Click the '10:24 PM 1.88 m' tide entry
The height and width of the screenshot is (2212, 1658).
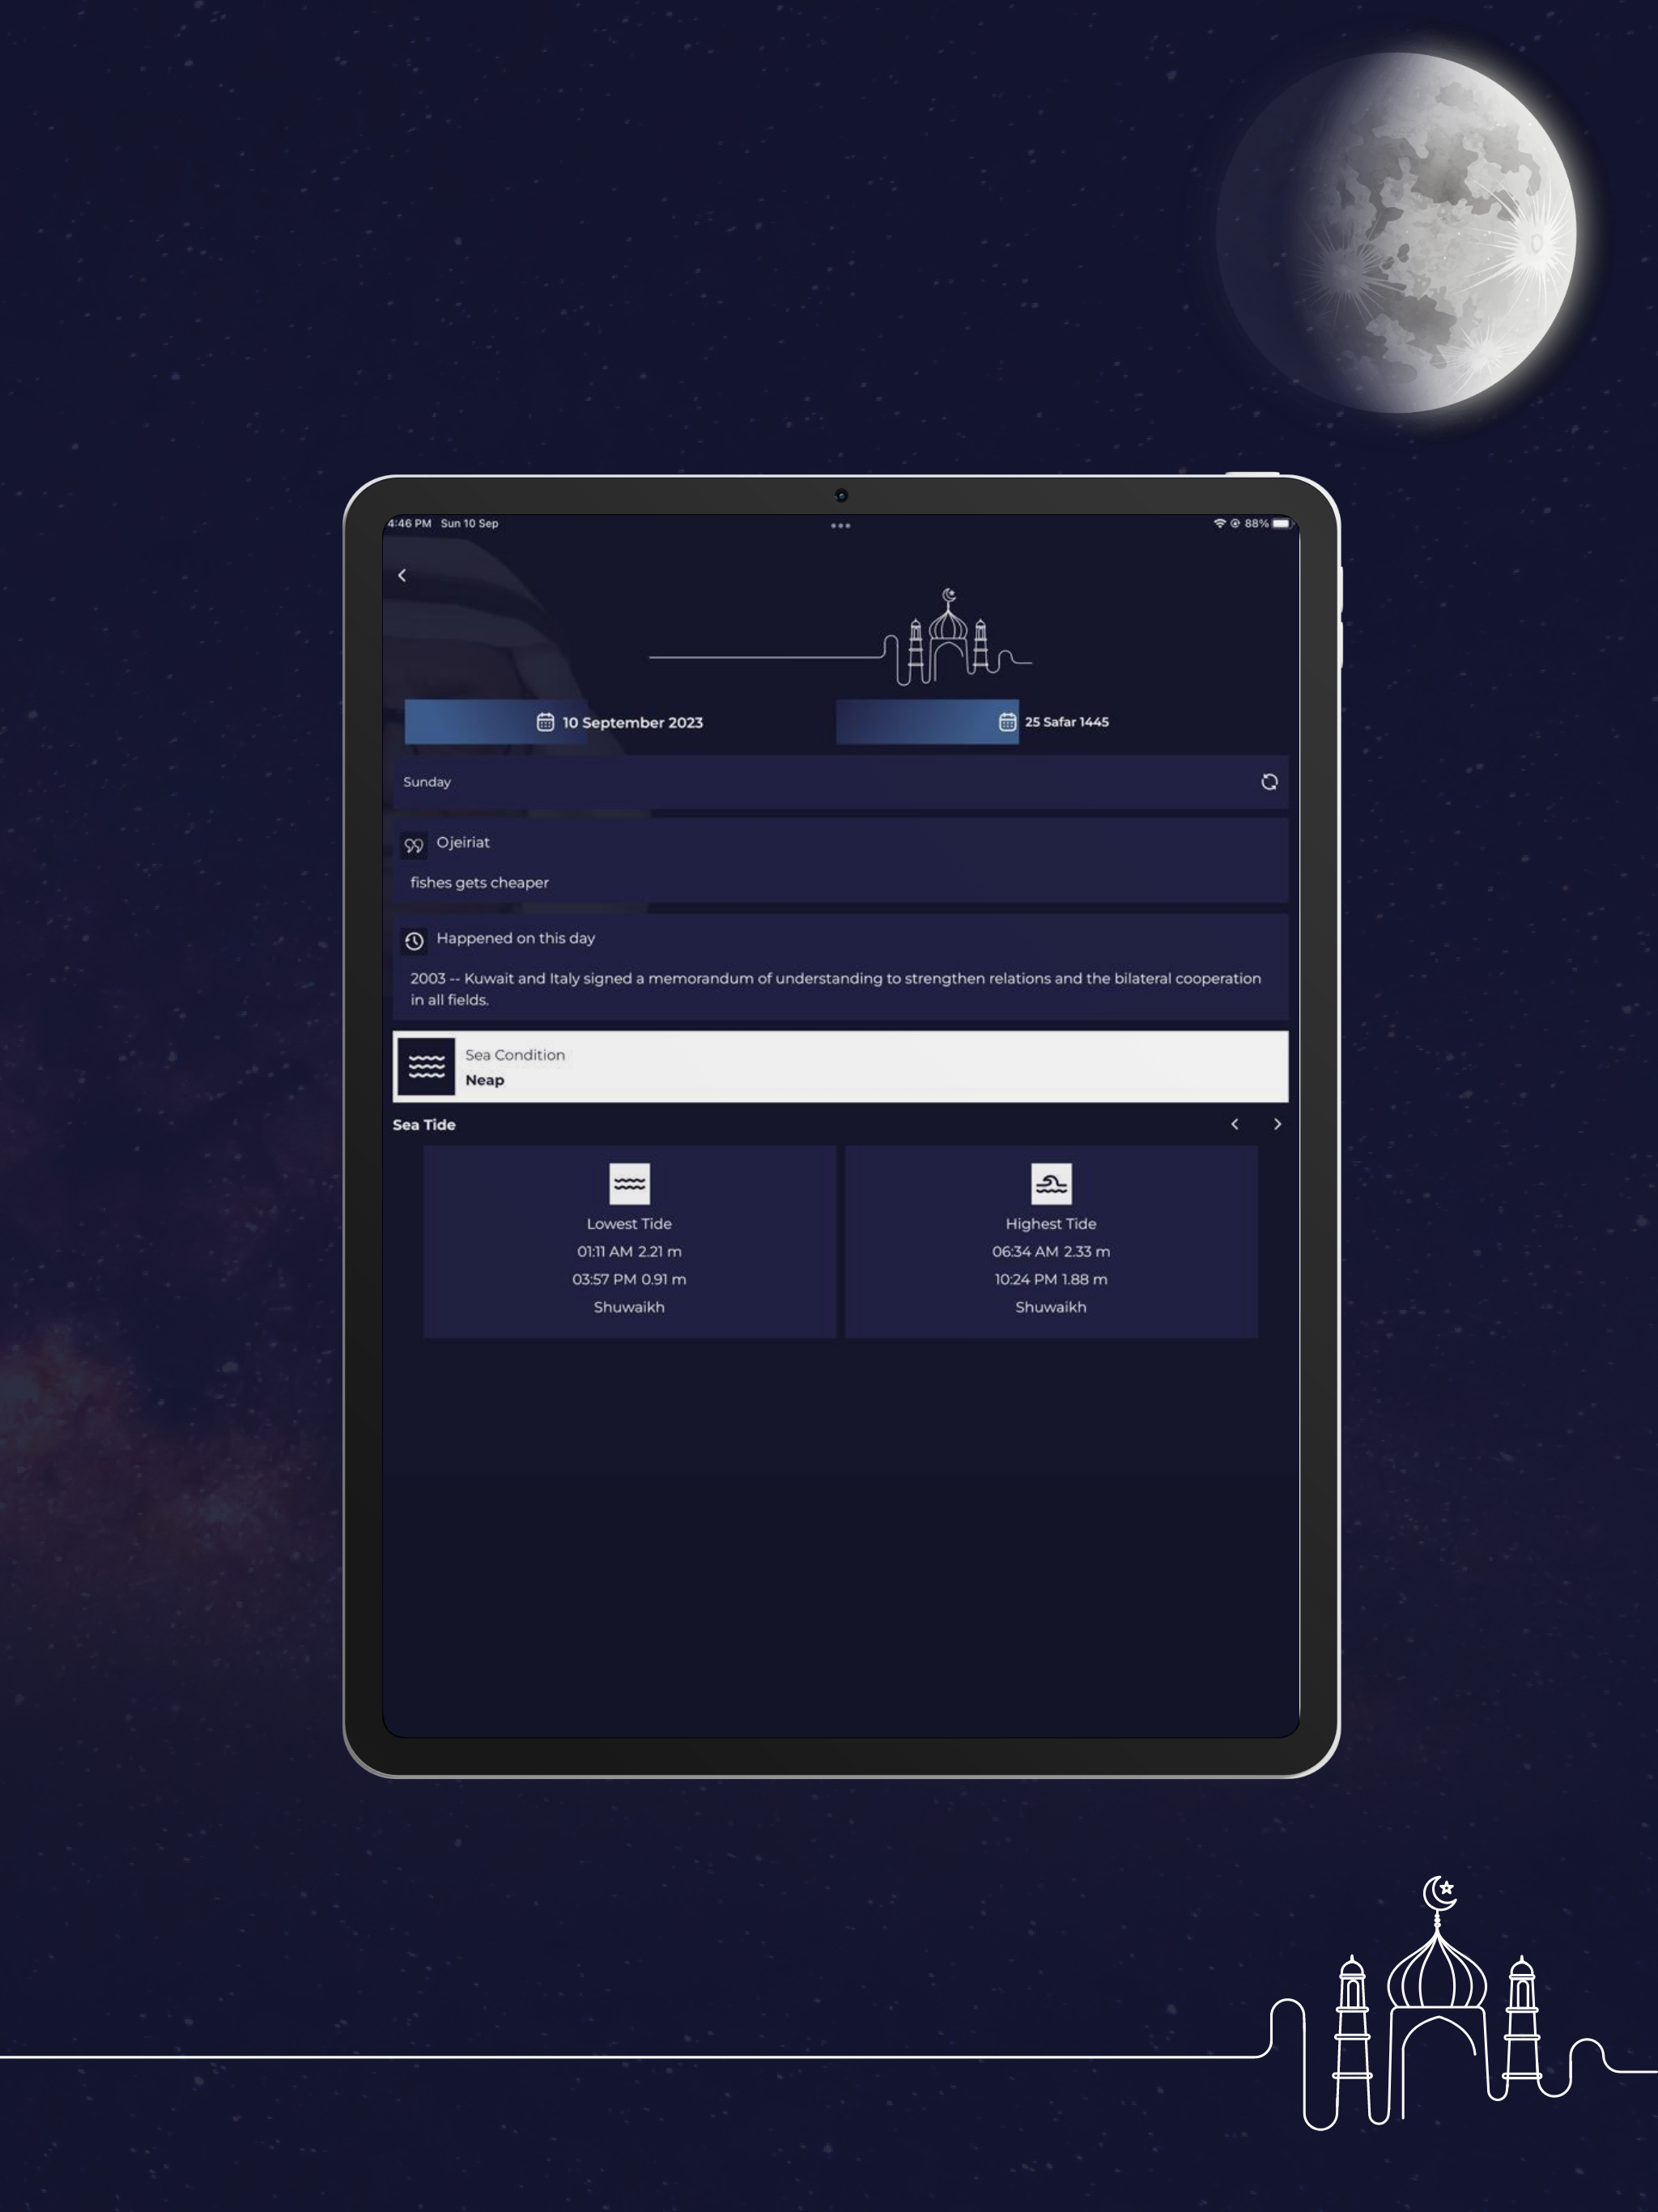click(x=1051, y=1280)
